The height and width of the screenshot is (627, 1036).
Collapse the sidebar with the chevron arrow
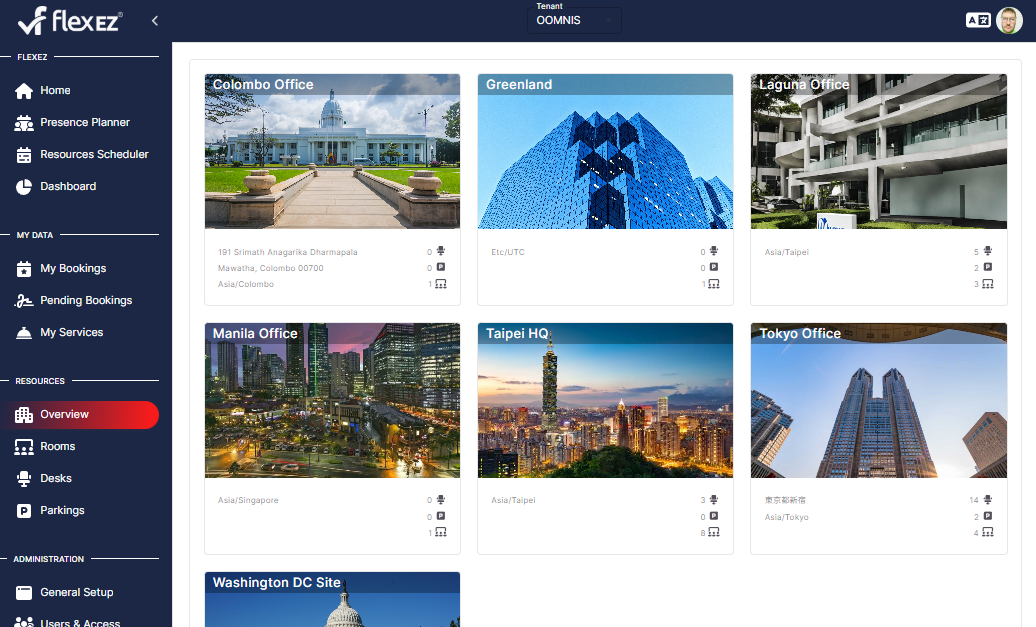coord(154,19)
